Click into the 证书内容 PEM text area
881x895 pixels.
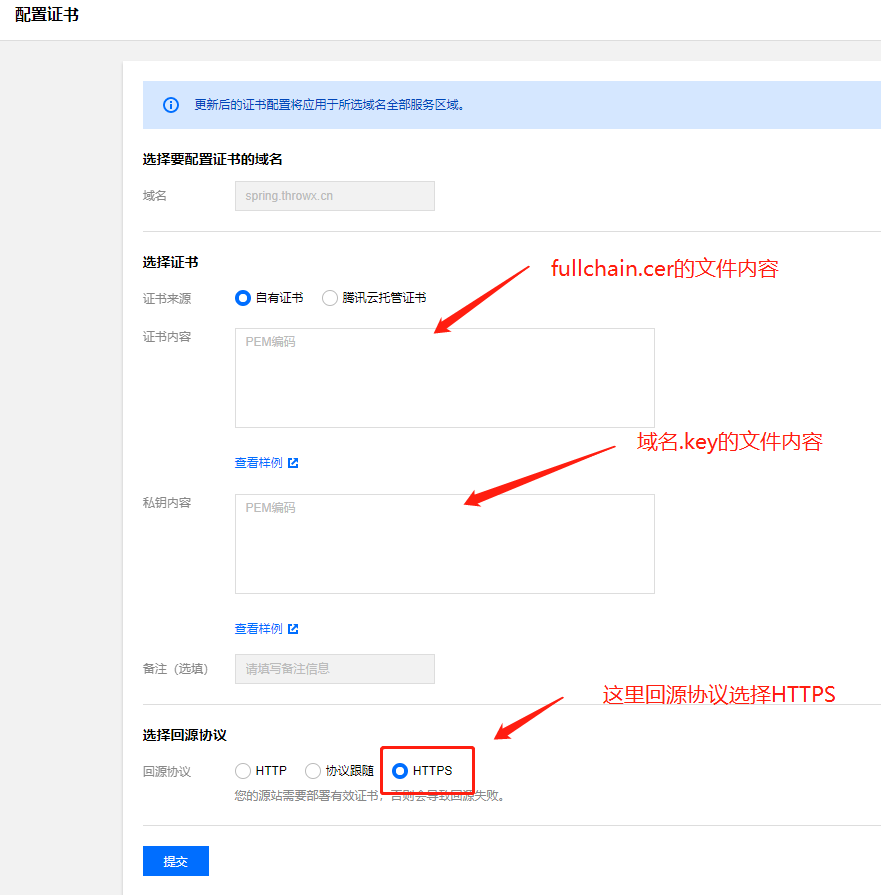point(444,378)
